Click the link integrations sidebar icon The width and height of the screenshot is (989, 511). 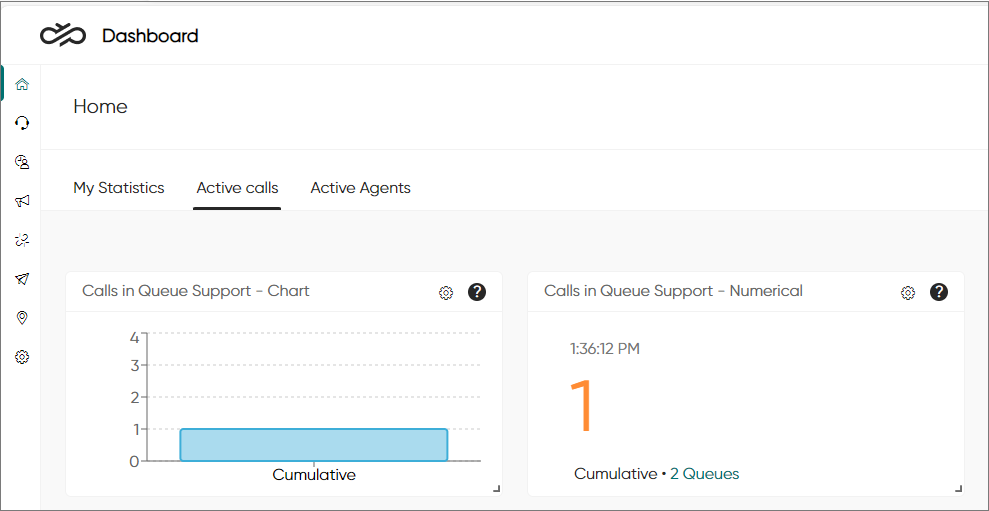point(22,240)
